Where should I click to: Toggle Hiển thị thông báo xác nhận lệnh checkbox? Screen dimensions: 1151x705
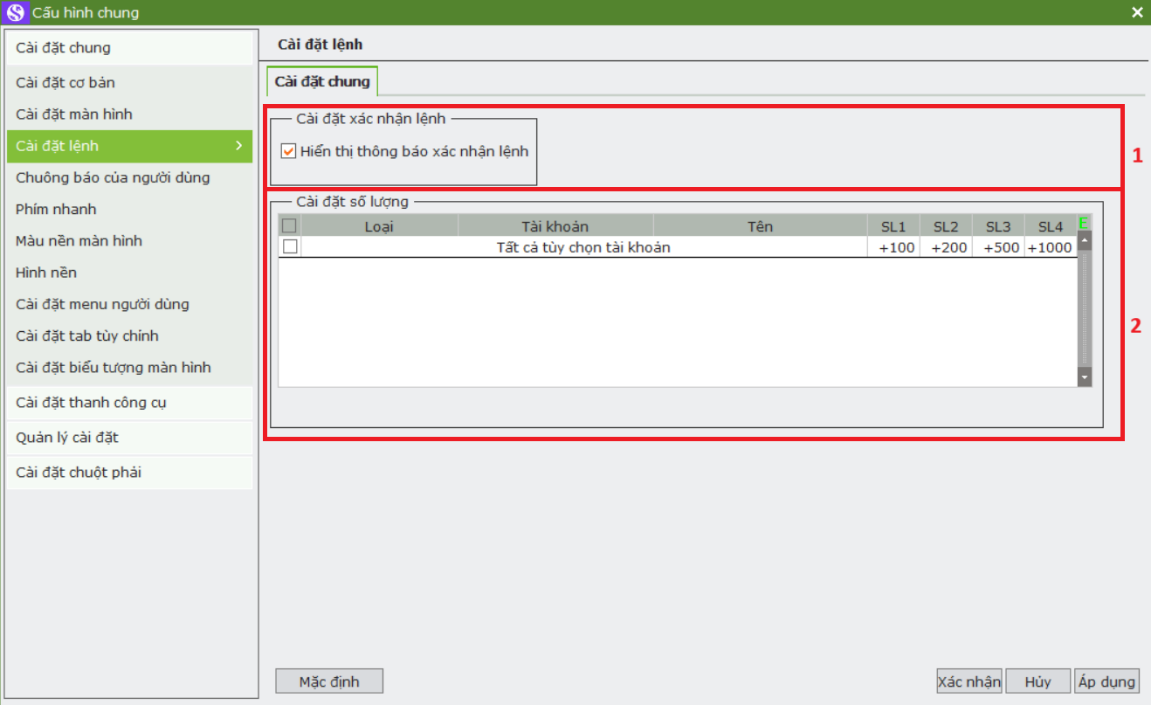coord(289,152)
